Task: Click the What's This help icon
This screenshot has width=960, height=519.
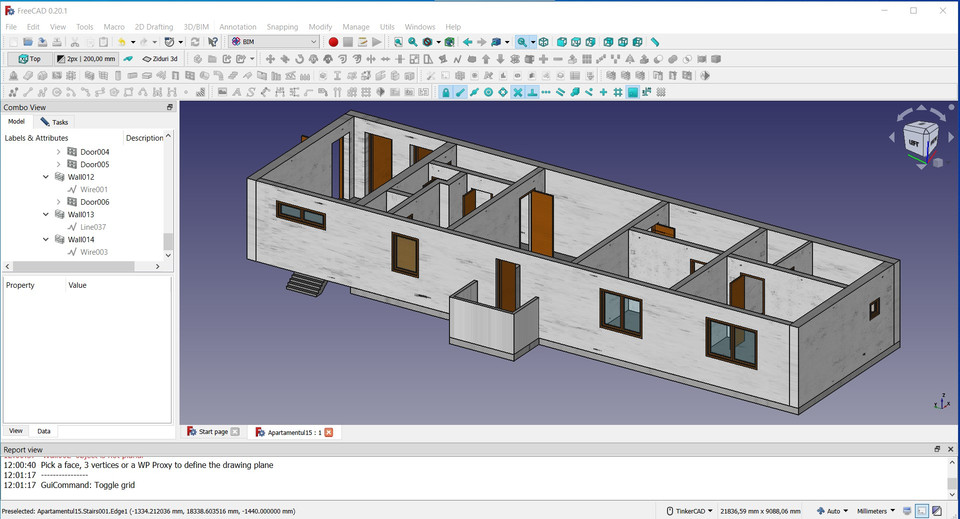Action: (213, 42)
